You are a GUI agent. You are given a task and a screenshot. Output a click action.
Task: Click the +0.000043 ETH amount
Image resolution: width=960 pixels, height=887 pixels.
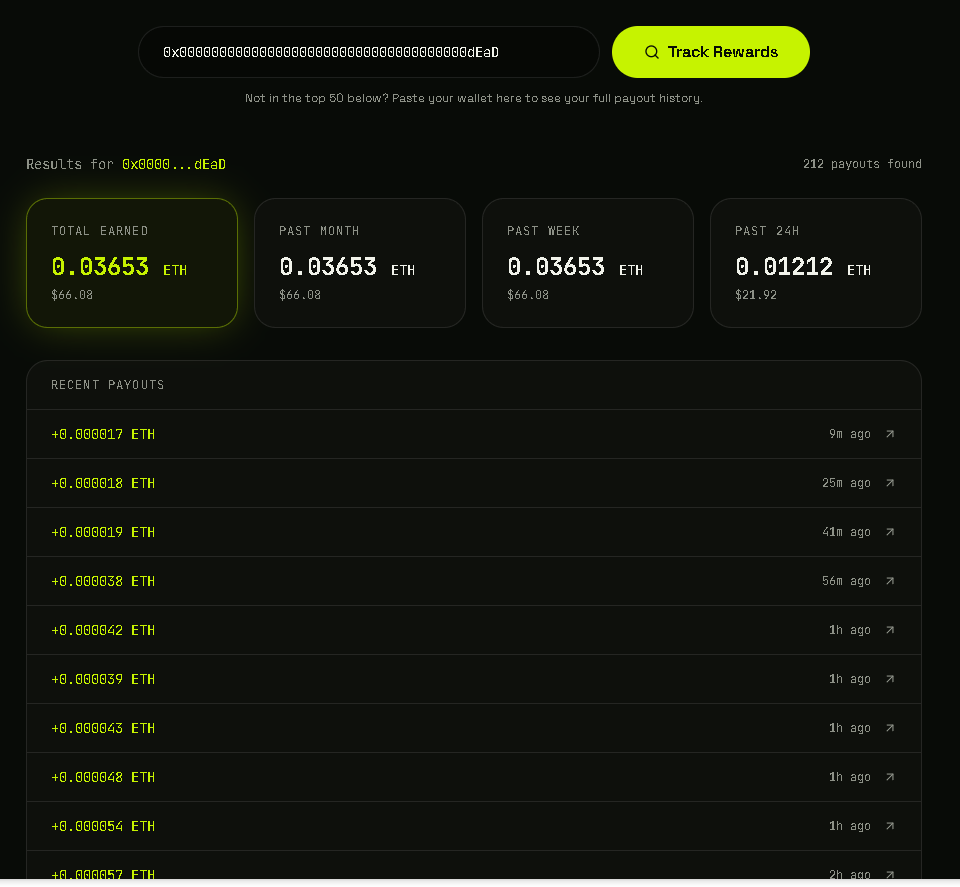pyautogui.click(x=103, y=728)
